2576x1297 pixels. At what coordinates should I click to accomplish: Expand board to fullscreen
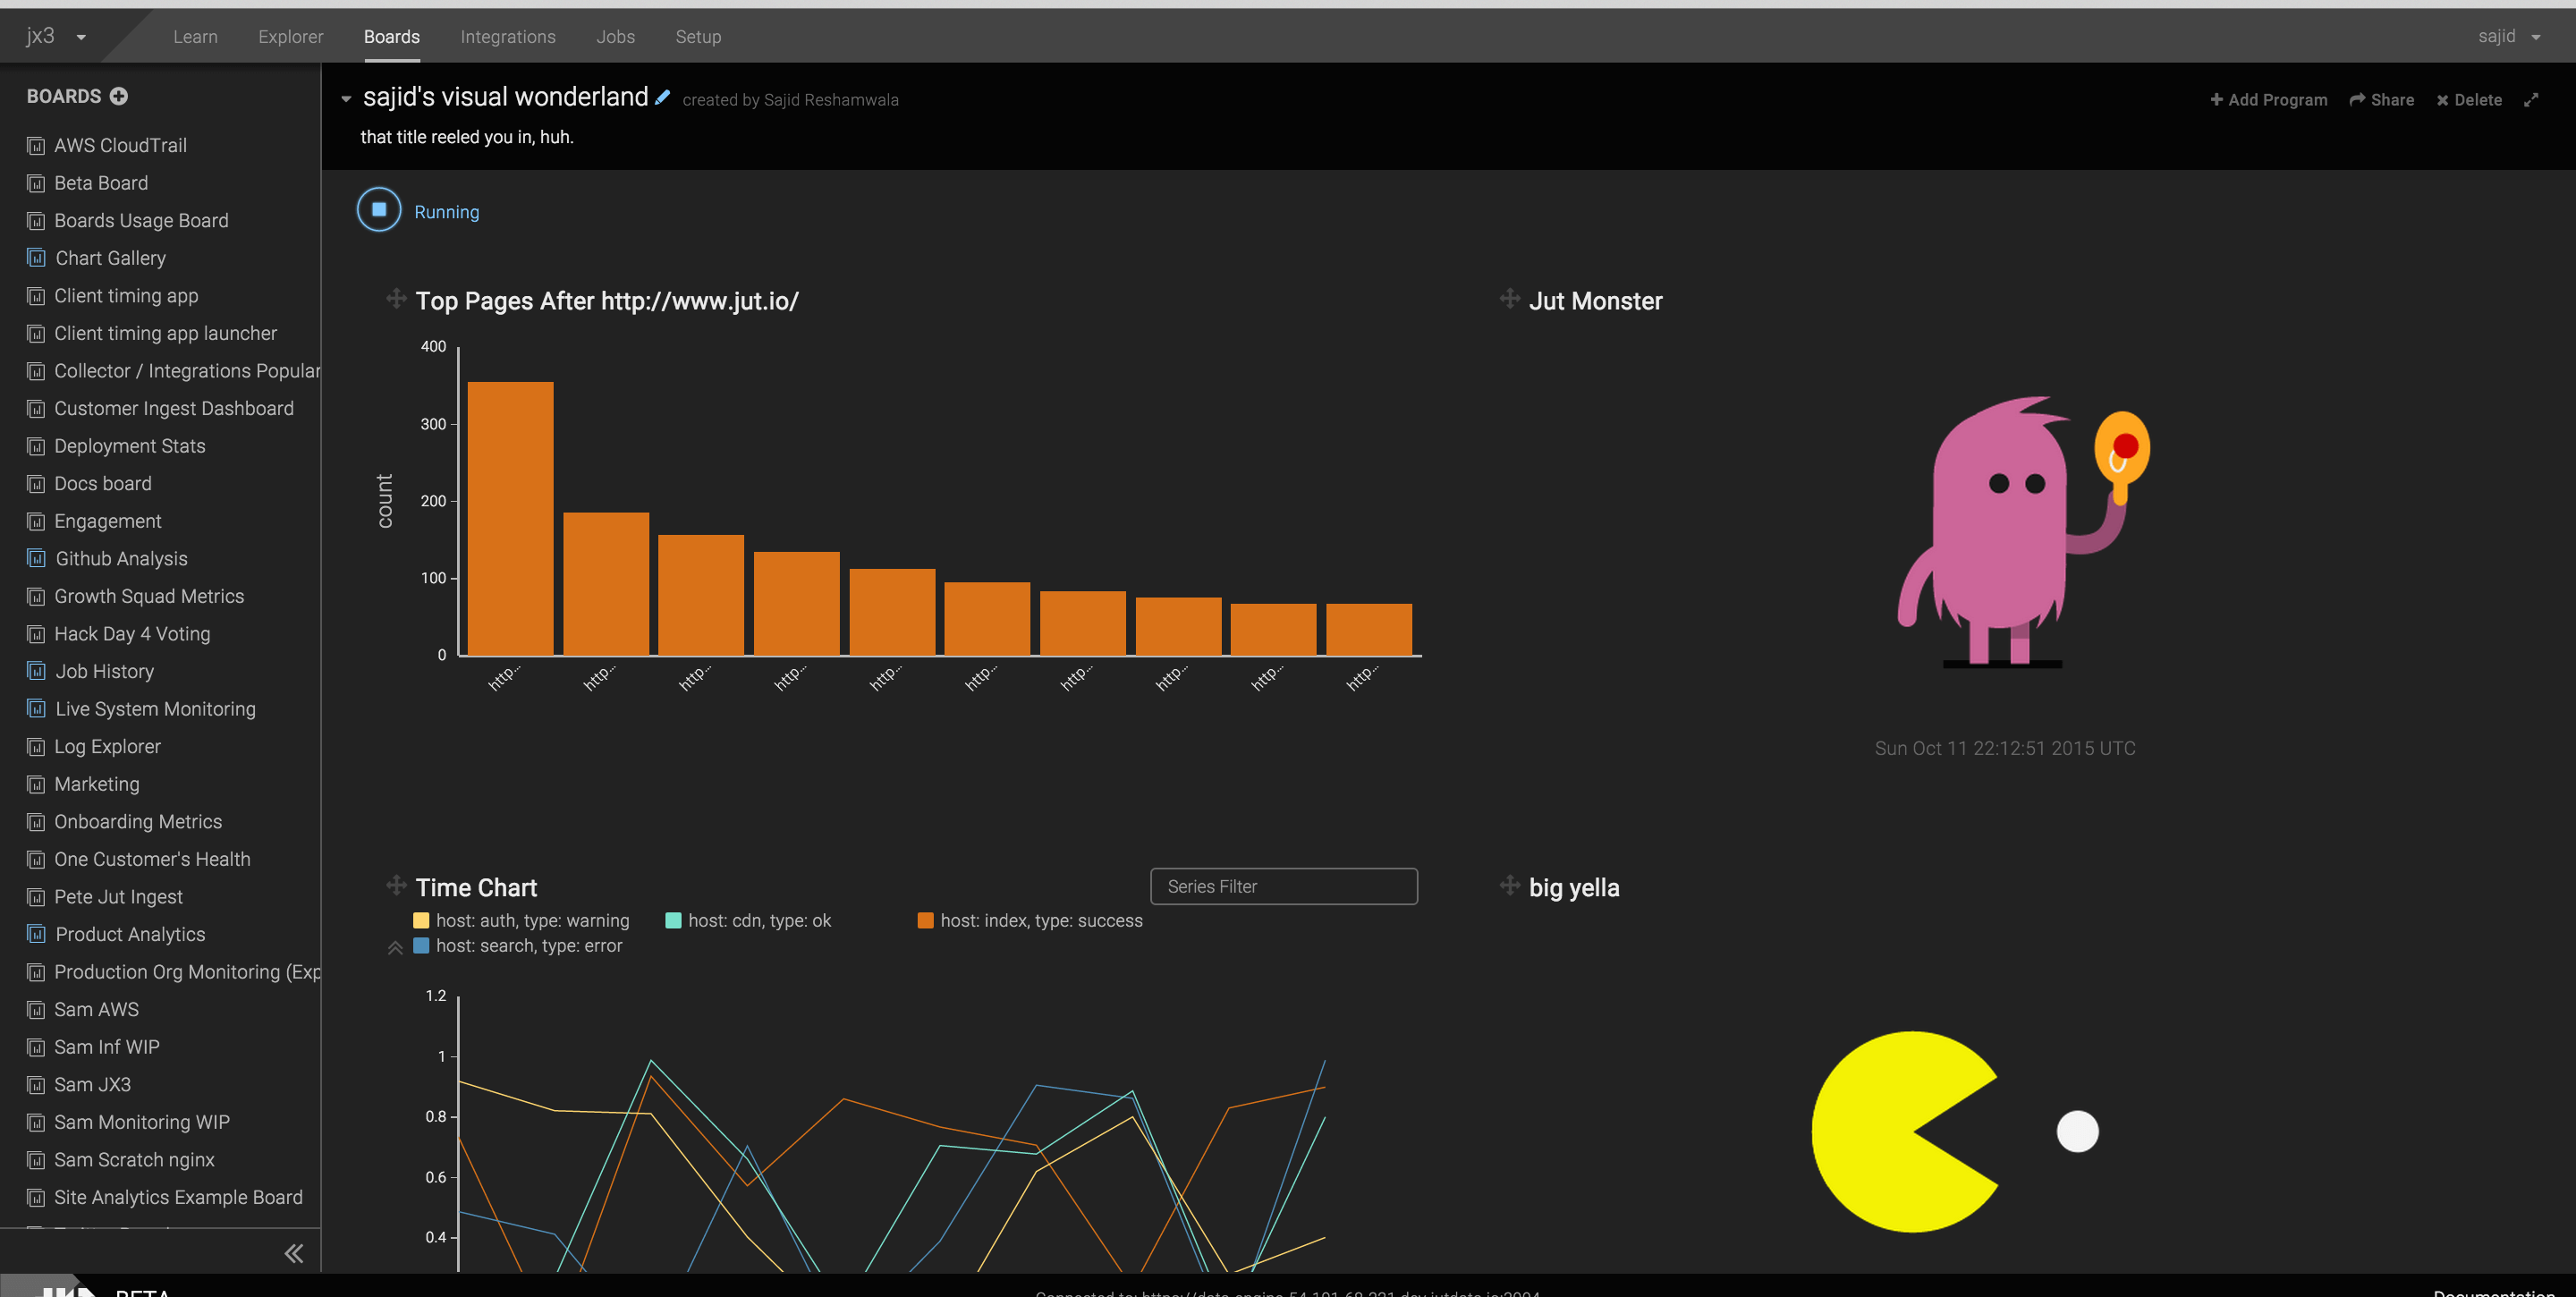point(2531,100)
